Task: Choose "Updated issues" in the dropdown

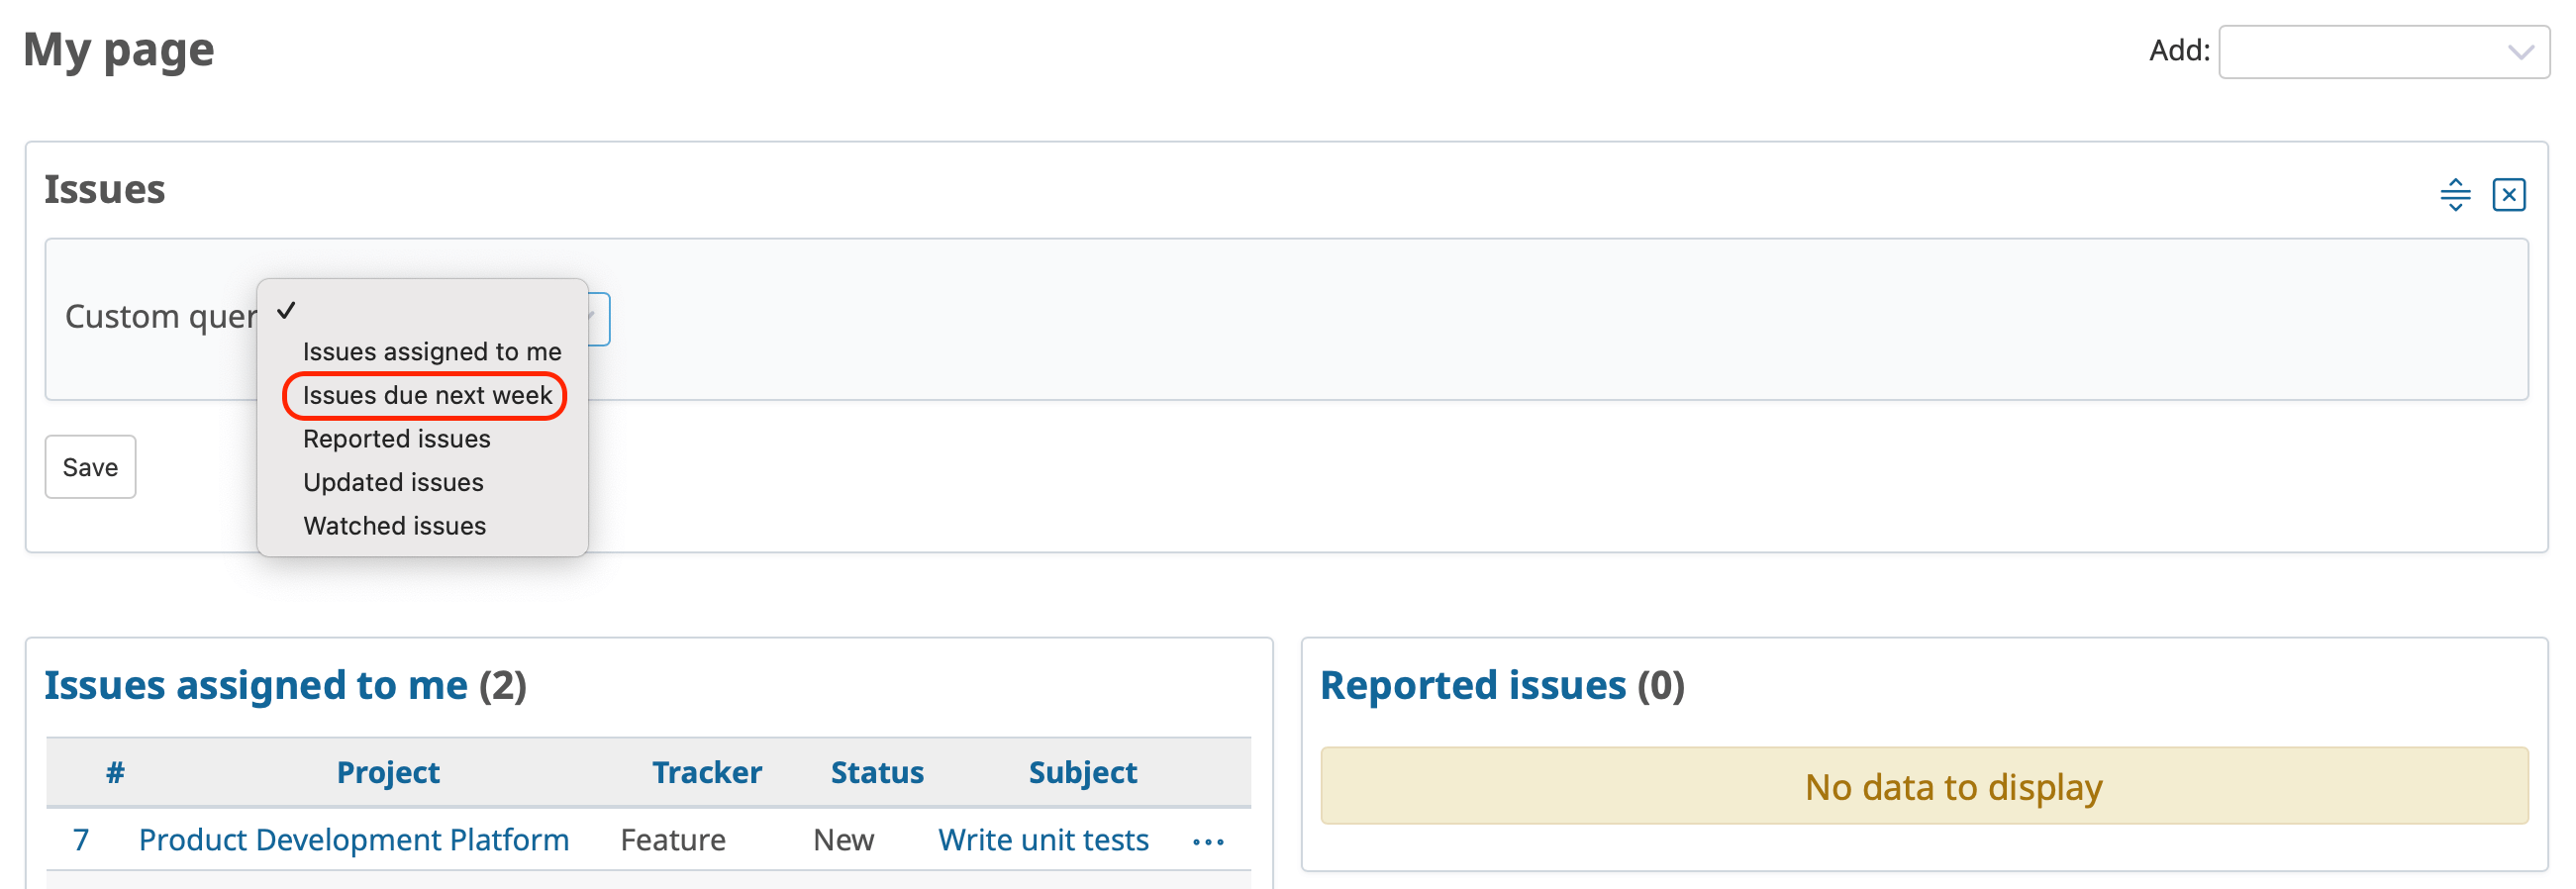Action: [393, 482]
